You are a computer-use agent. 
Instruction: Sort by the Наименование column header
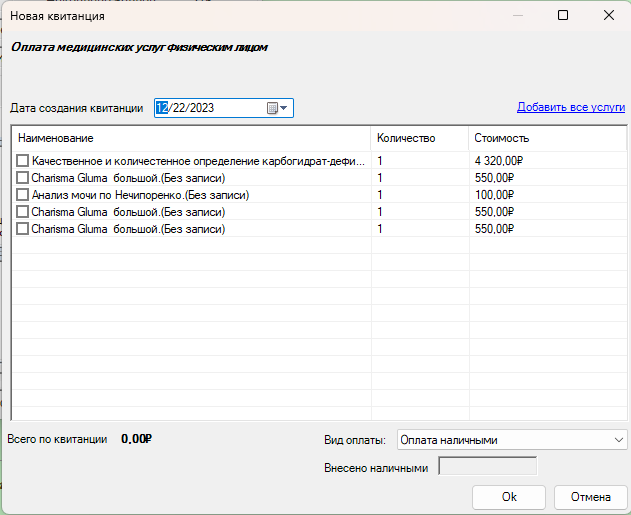coord(190,138)
